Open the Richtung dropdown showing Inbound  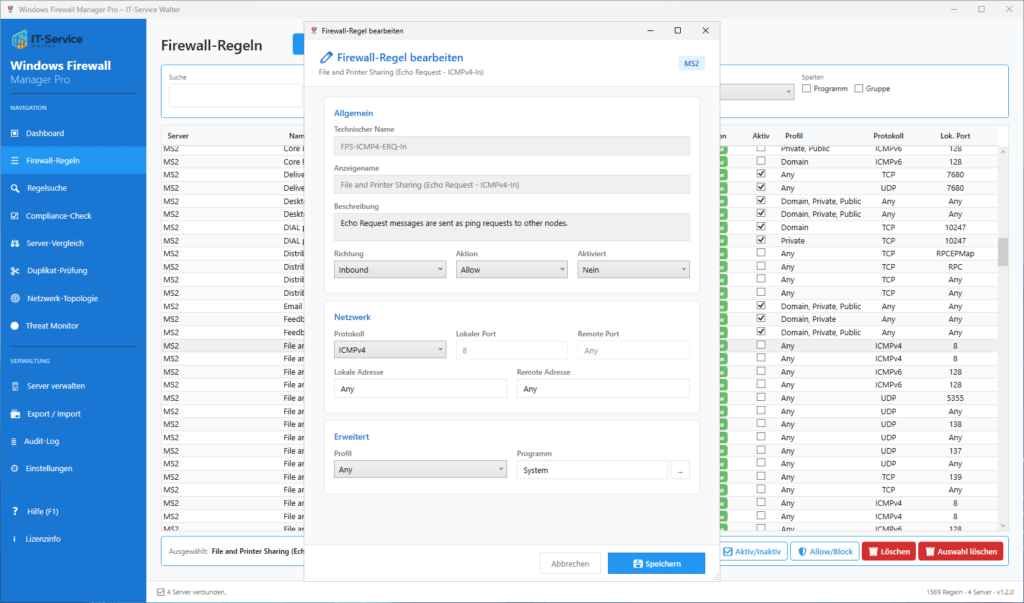(x=389, y=269)
